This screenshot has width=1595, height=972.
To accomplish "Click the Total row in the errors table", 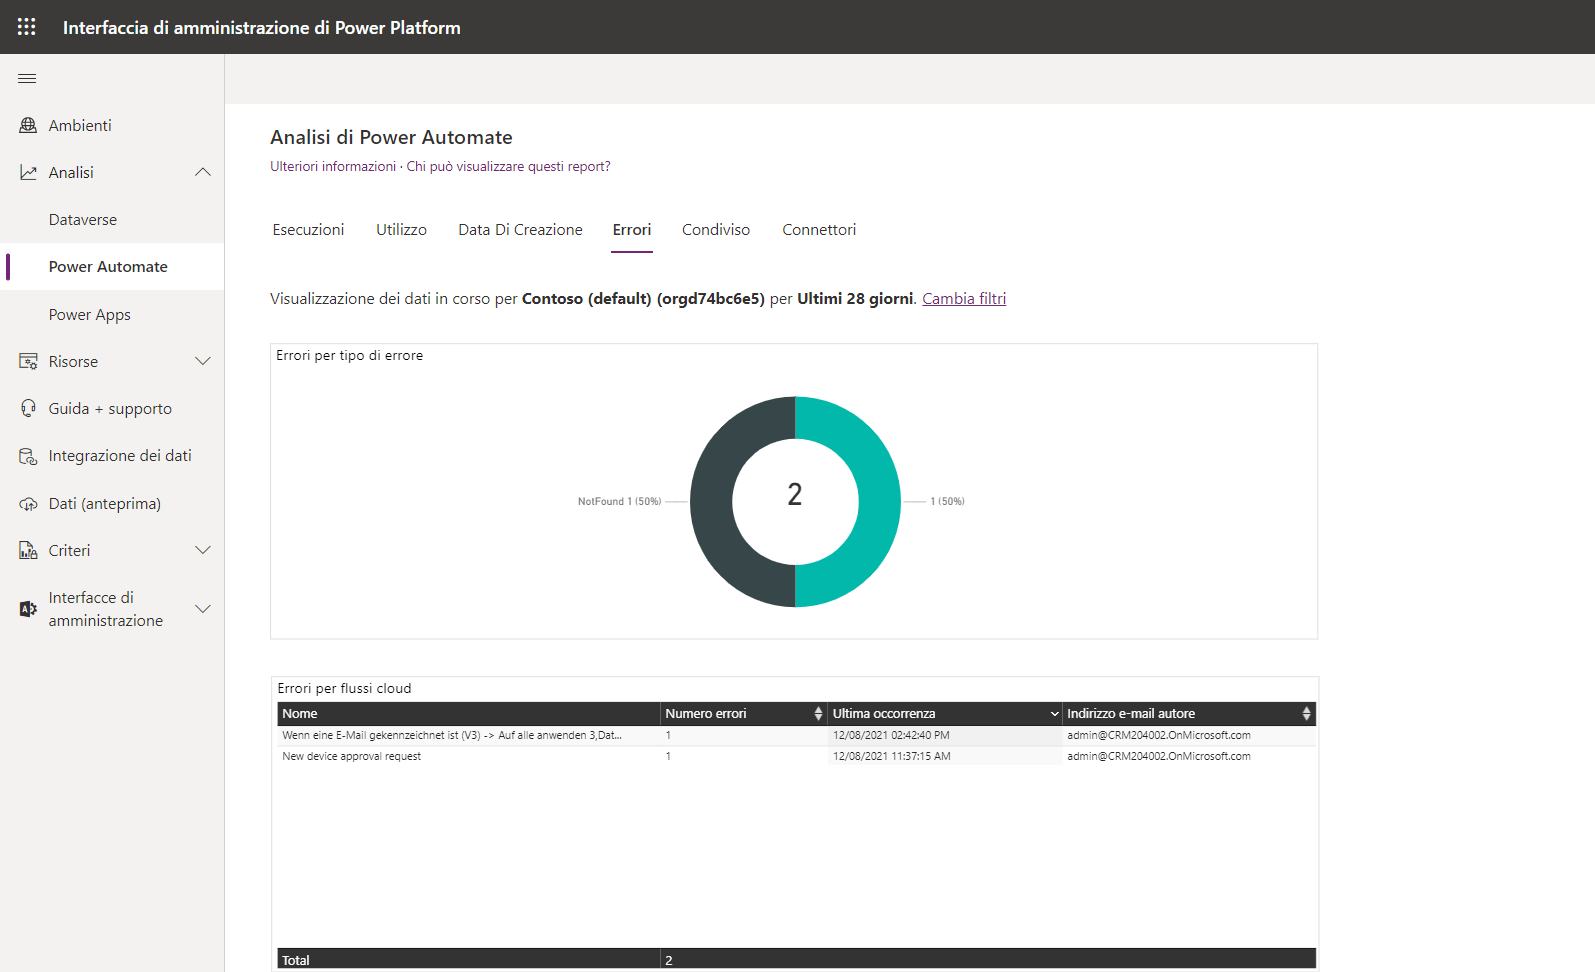I will pyautogui.click(x=796, y=959).
